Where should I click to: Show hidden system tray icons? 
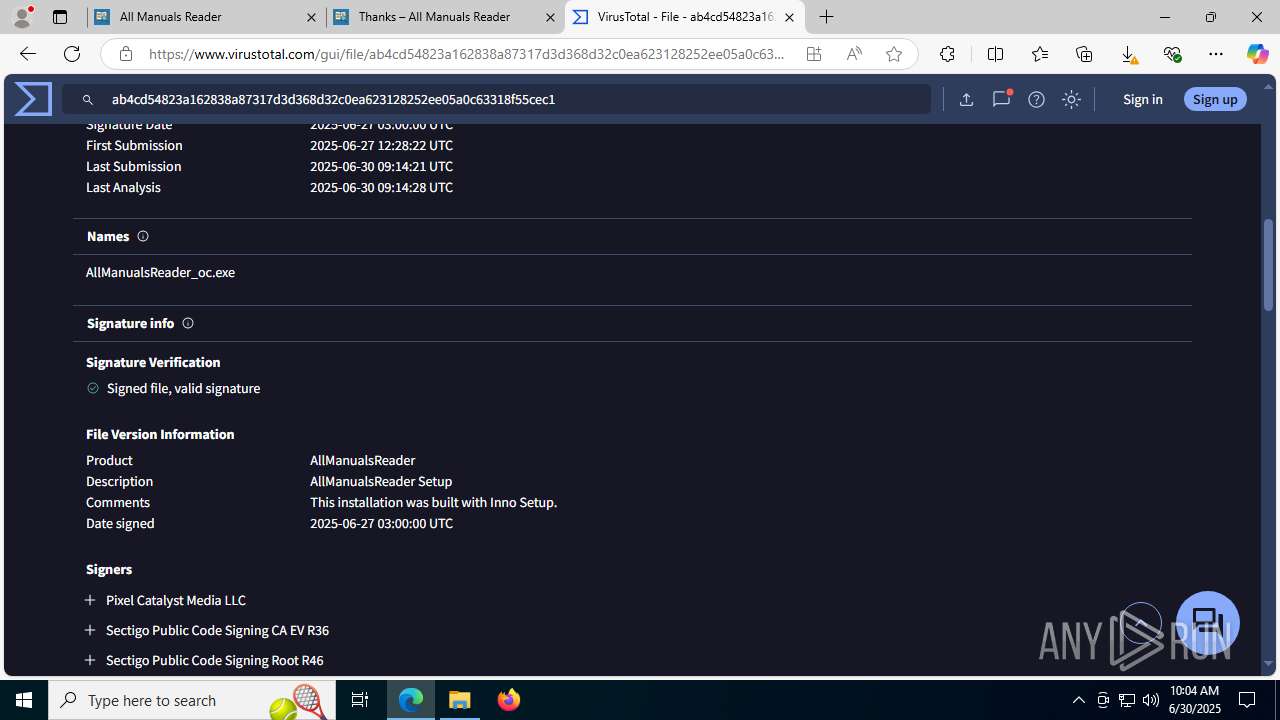click(1079, 700)
